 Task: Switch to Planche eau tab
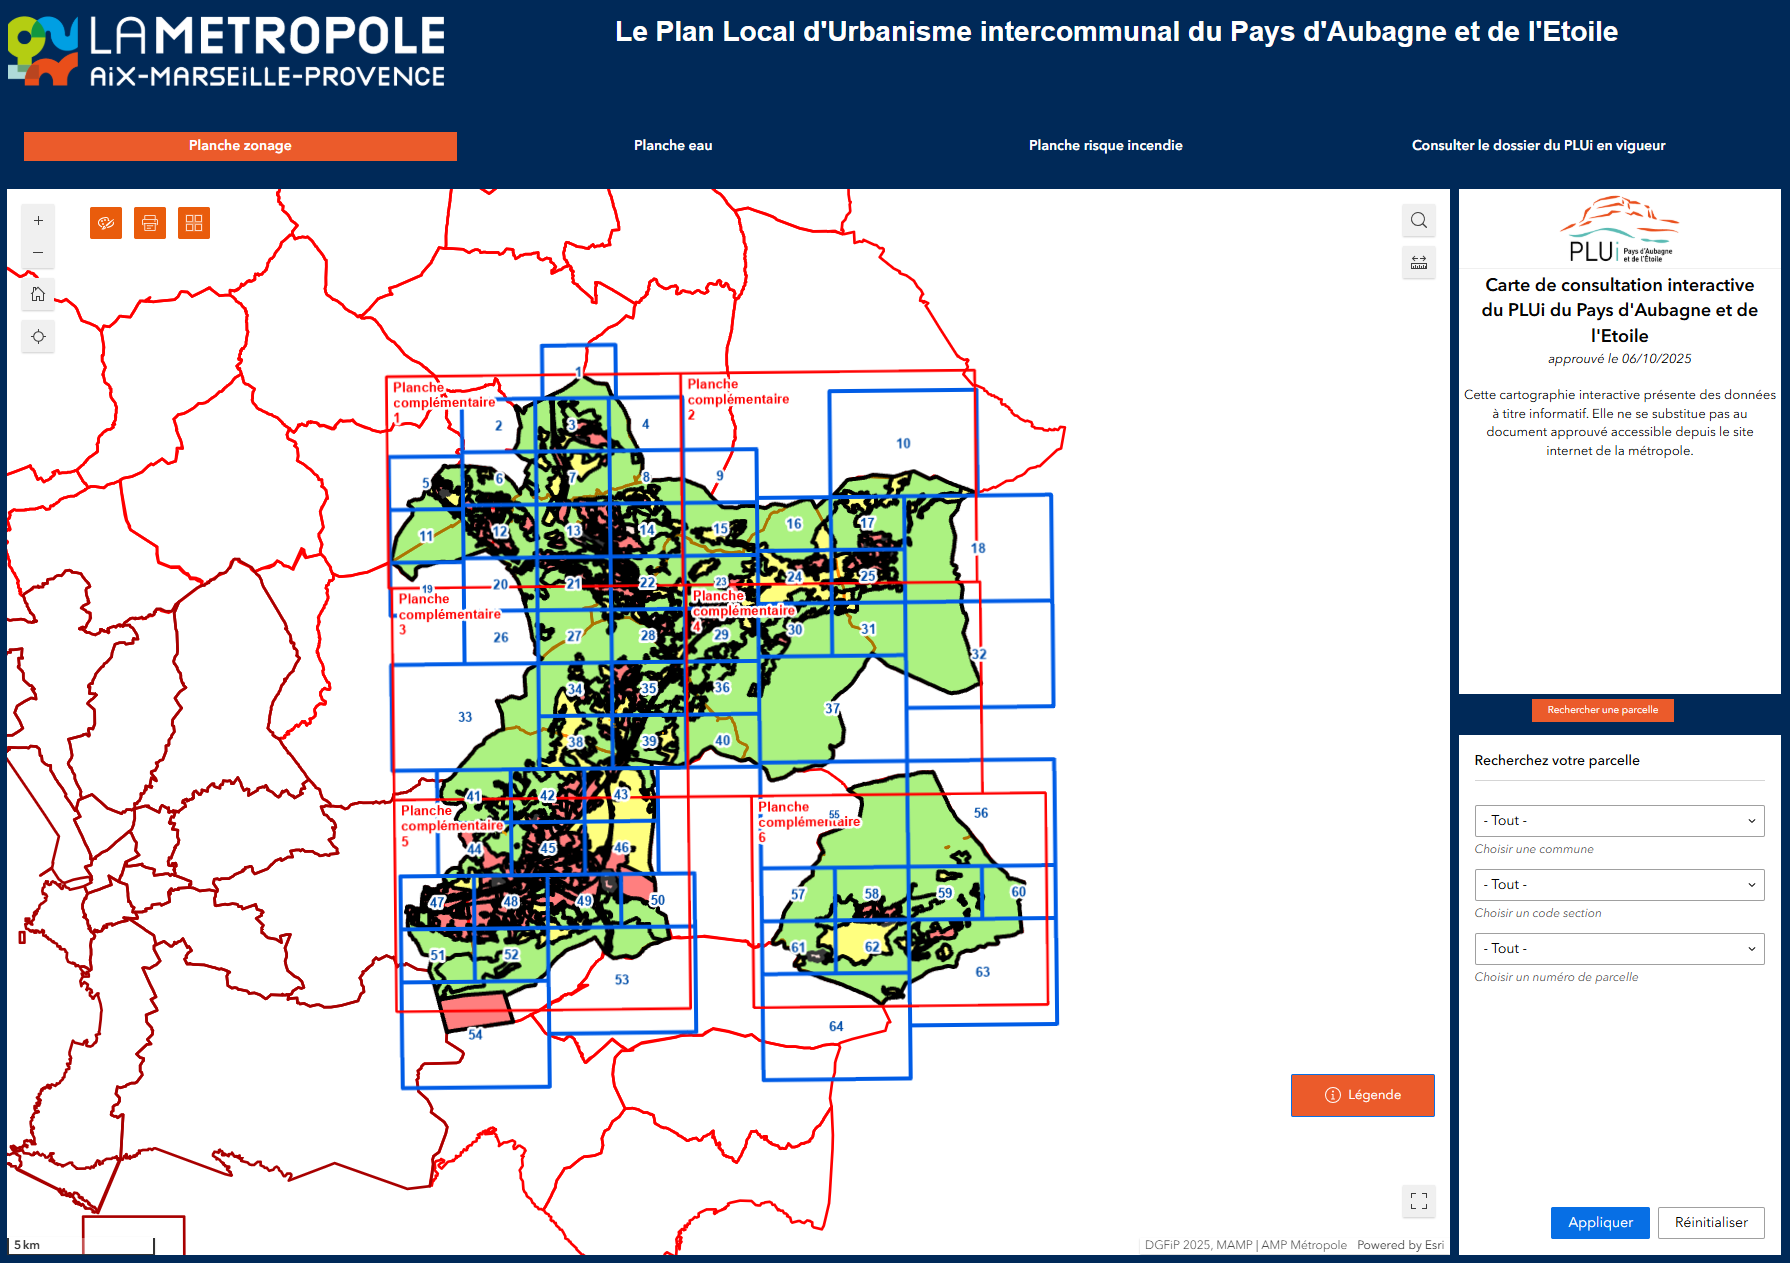[673, 146]
